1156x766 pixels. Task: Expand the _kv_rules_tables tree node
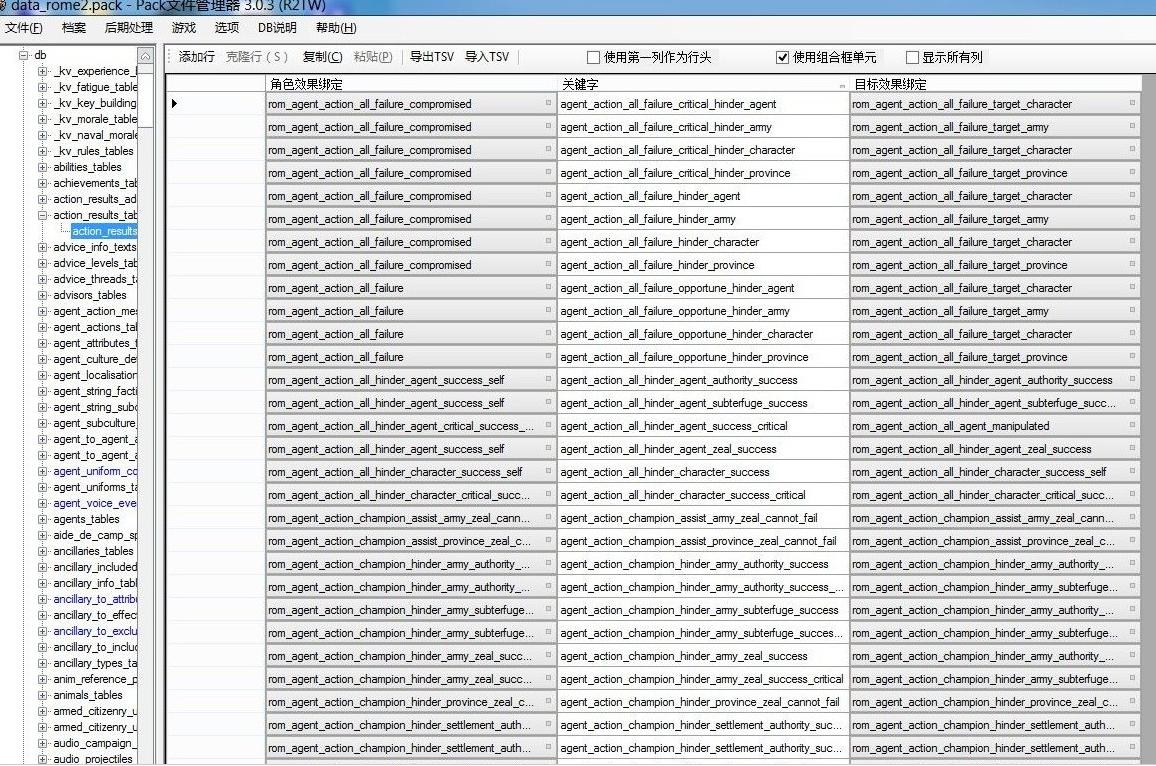click(43, 151)
